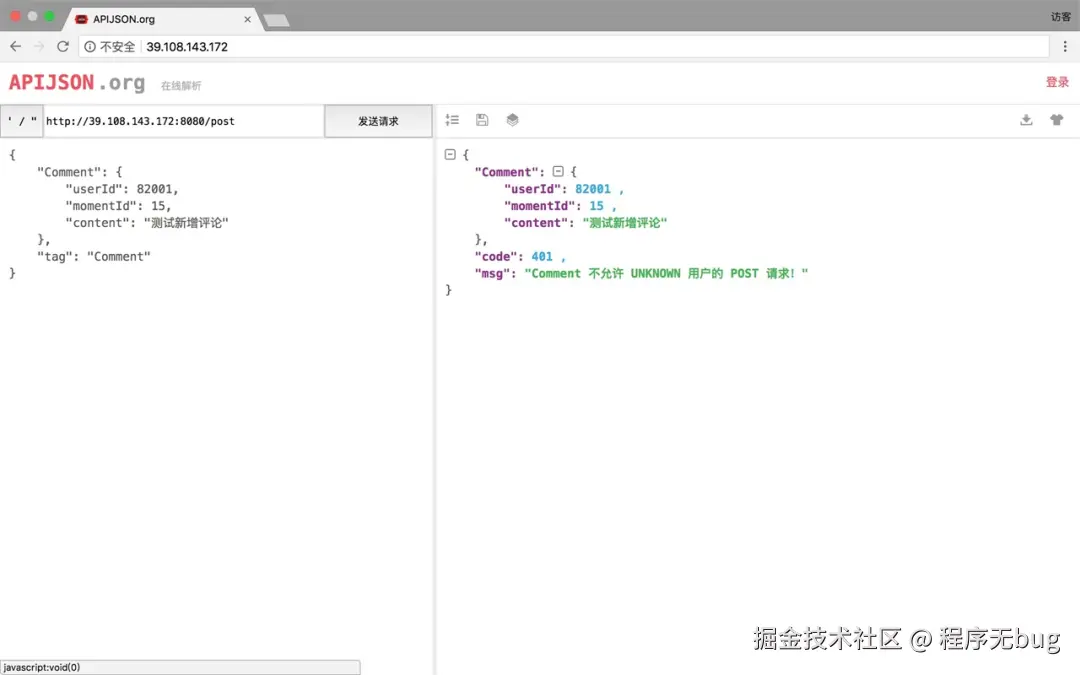Click the download icon in result toolbar
This screenshot has height=675, width=1080.
(x=1026, y=120)
